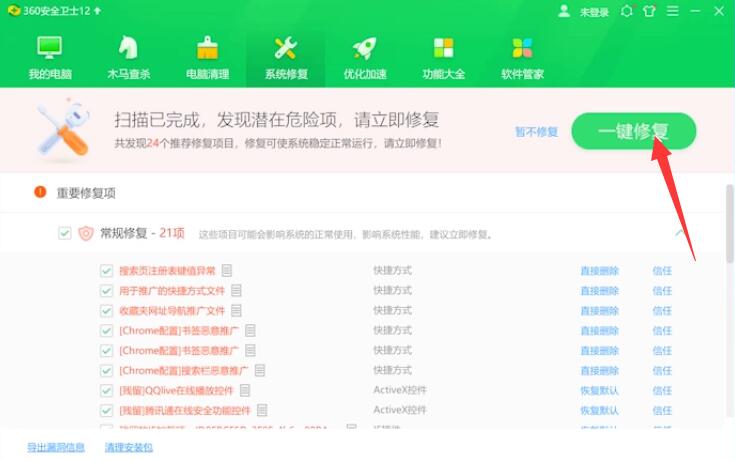The height and width of the screenshot is (461, 735).
Task: Uncheck [Chrome配置]搜索栏恶意推广 checkbox
Action: (x=106, y=370)
